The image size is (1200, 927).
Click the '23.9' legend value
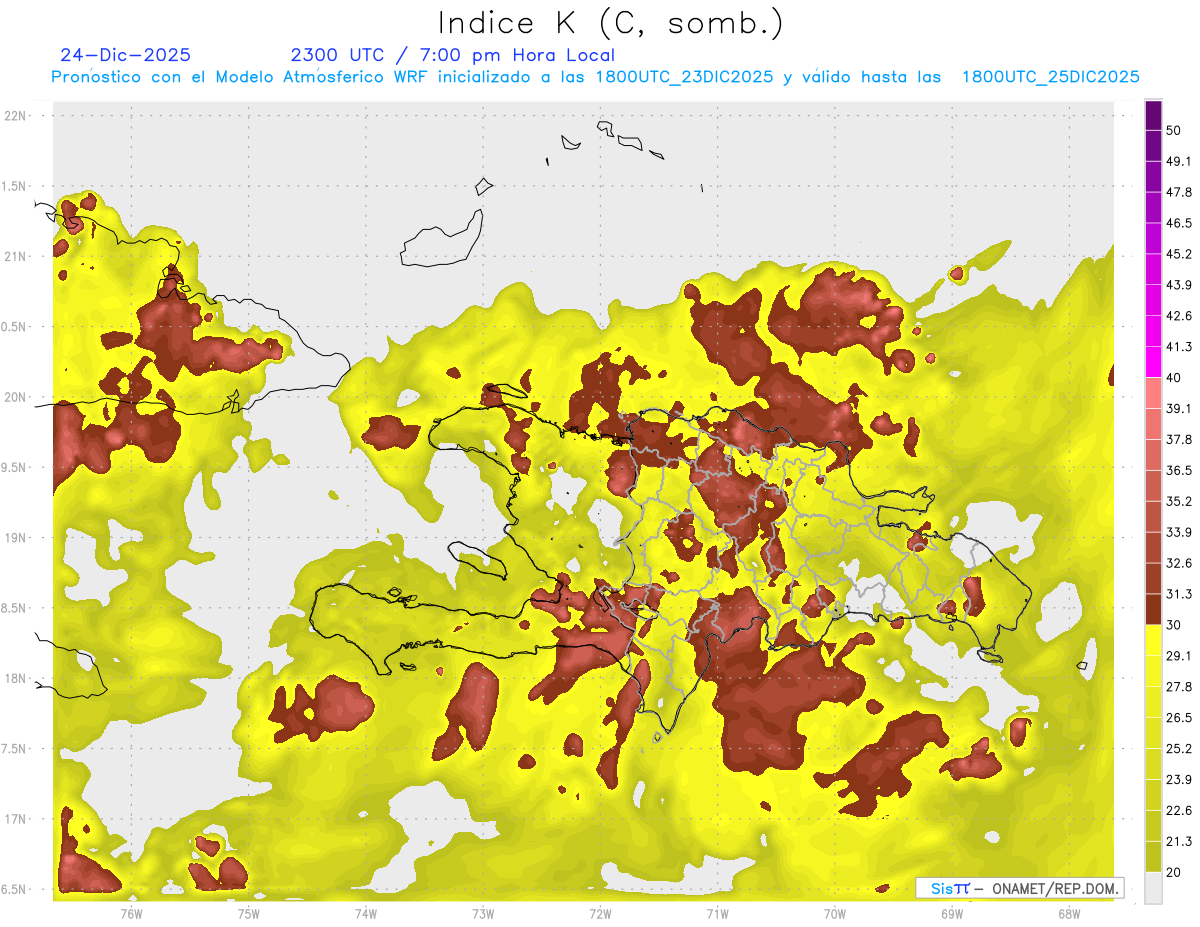(x=1178, y=779)
